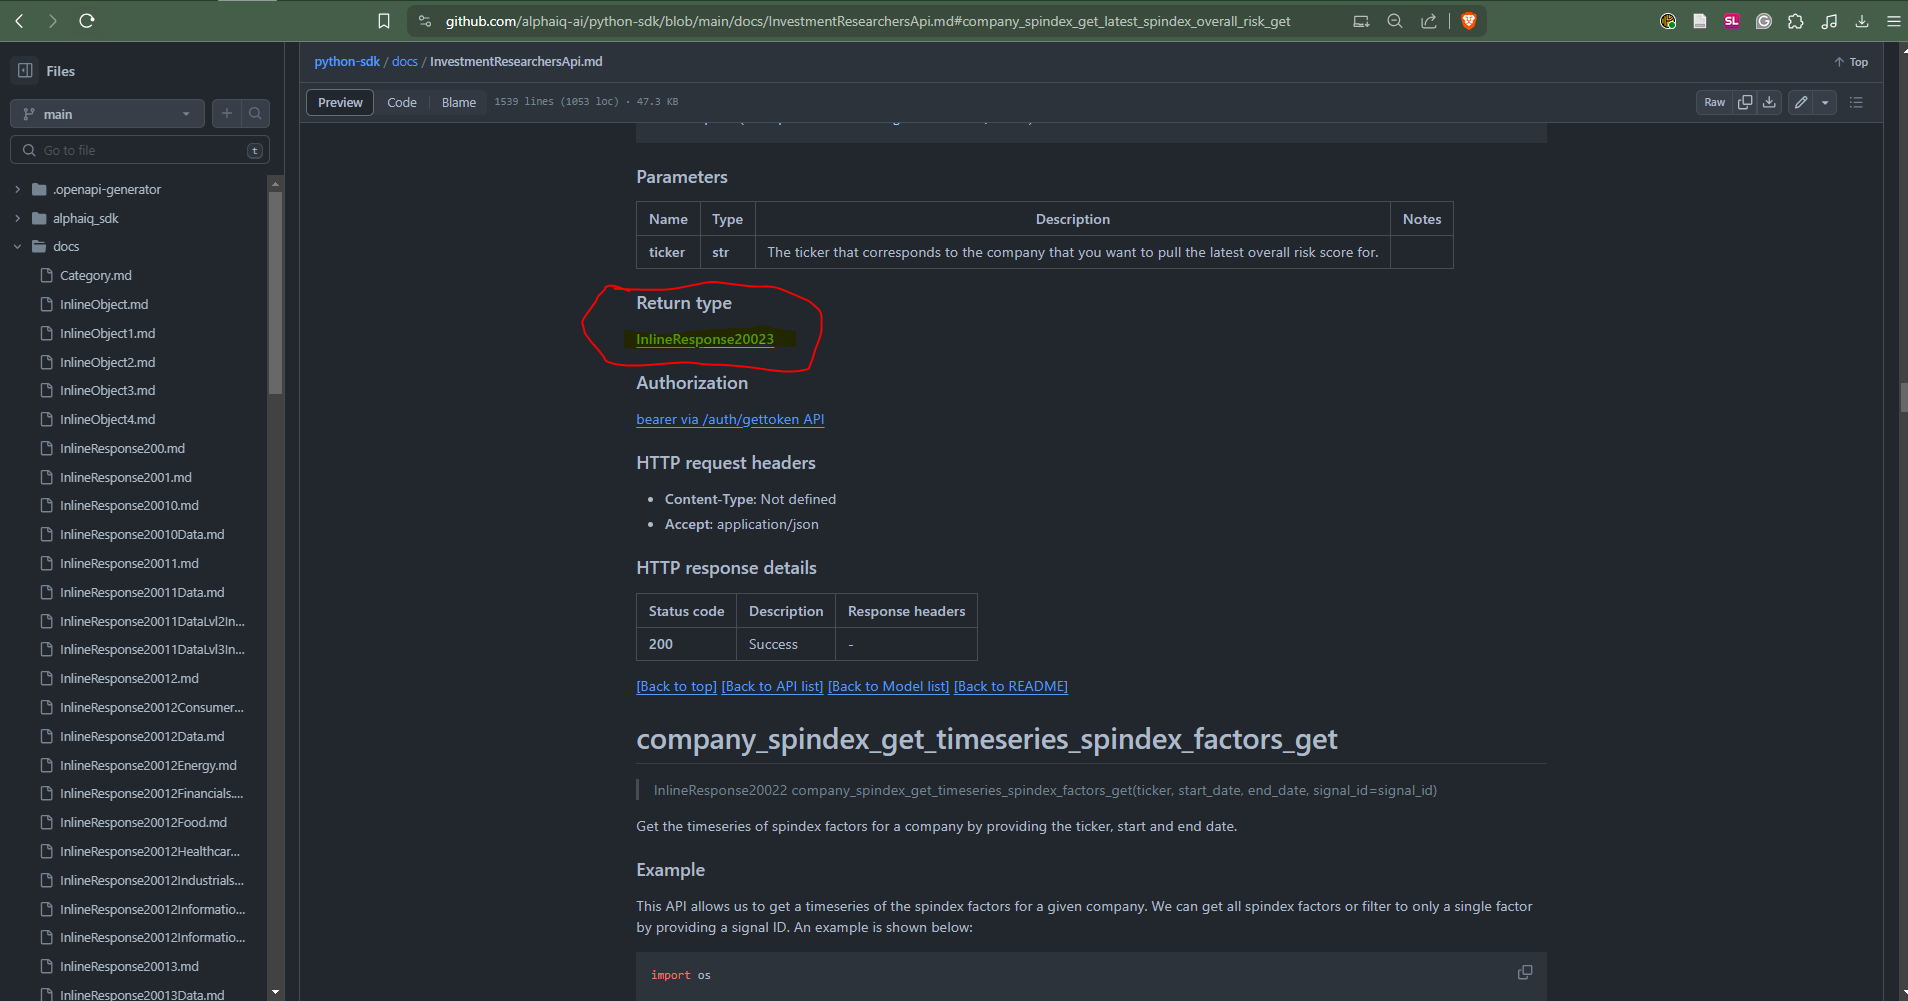Collapse the docs folder

coord(17,246)
